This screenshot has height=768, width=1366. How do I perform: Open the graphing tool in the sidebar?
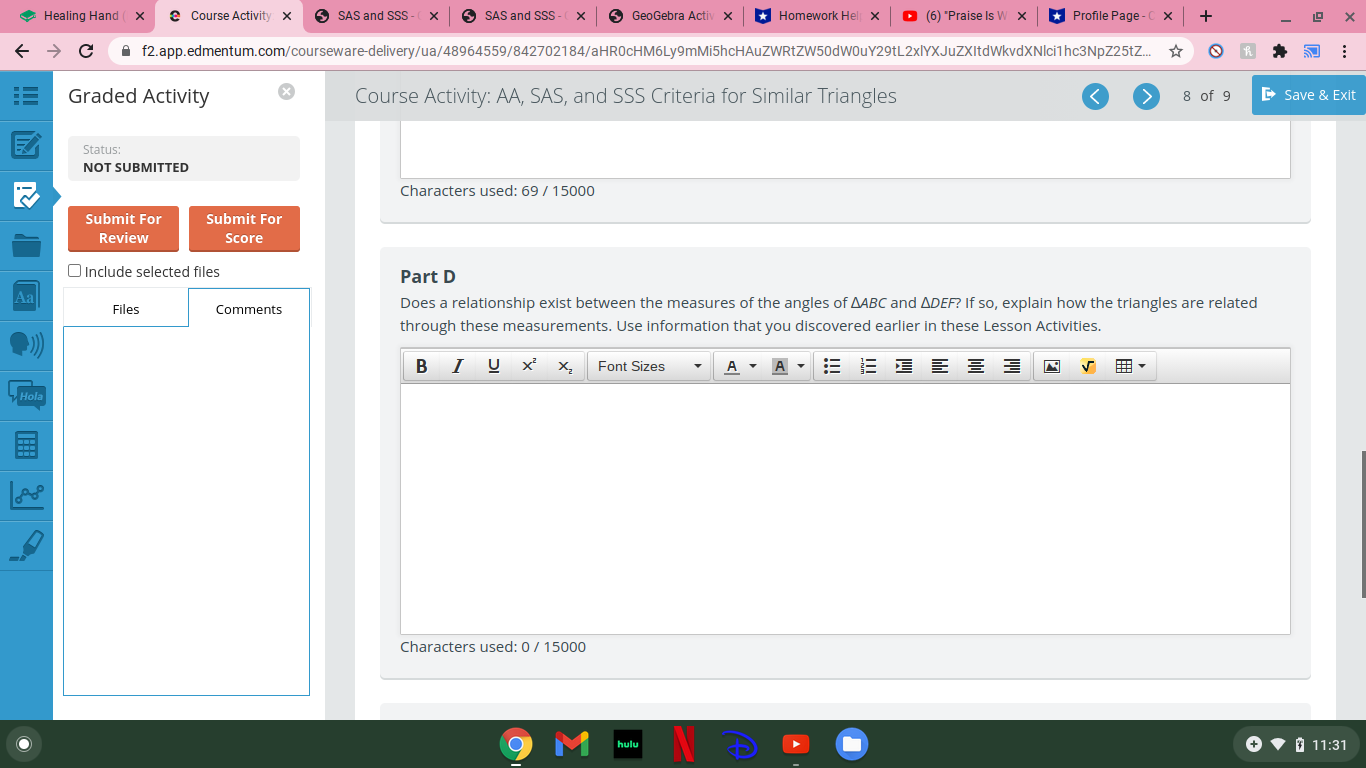26,495
